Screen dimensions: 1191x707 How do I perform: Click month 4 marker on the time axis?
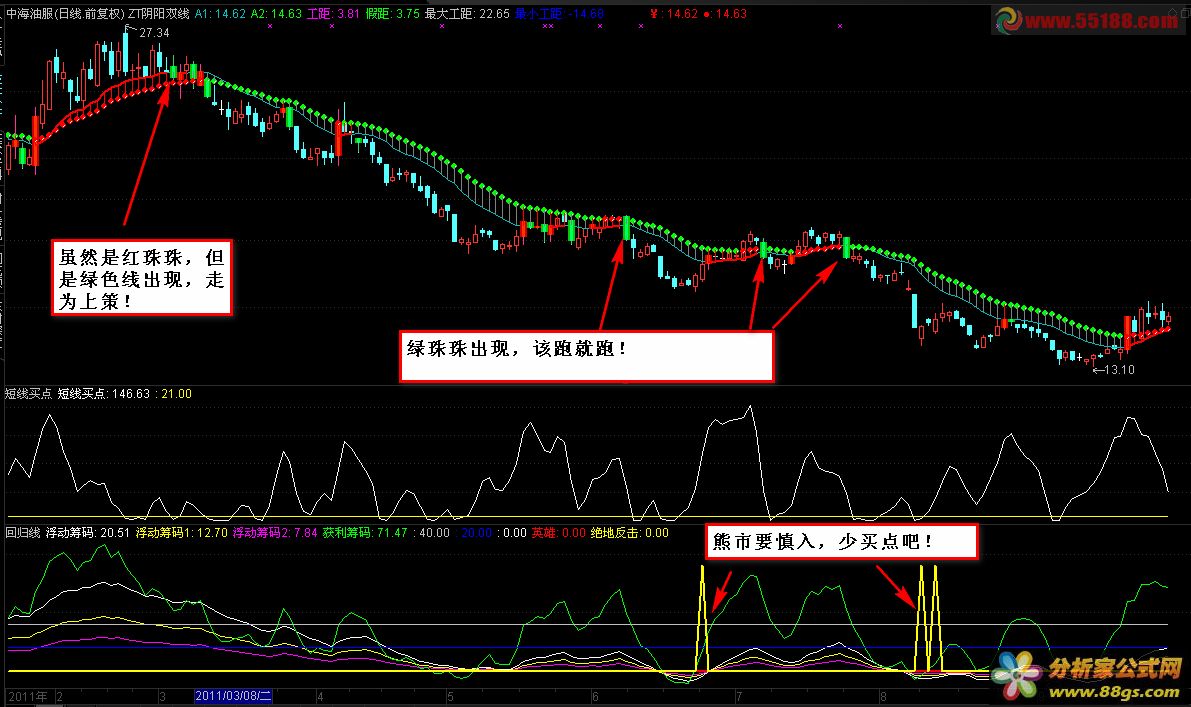(x=321, y=696)
